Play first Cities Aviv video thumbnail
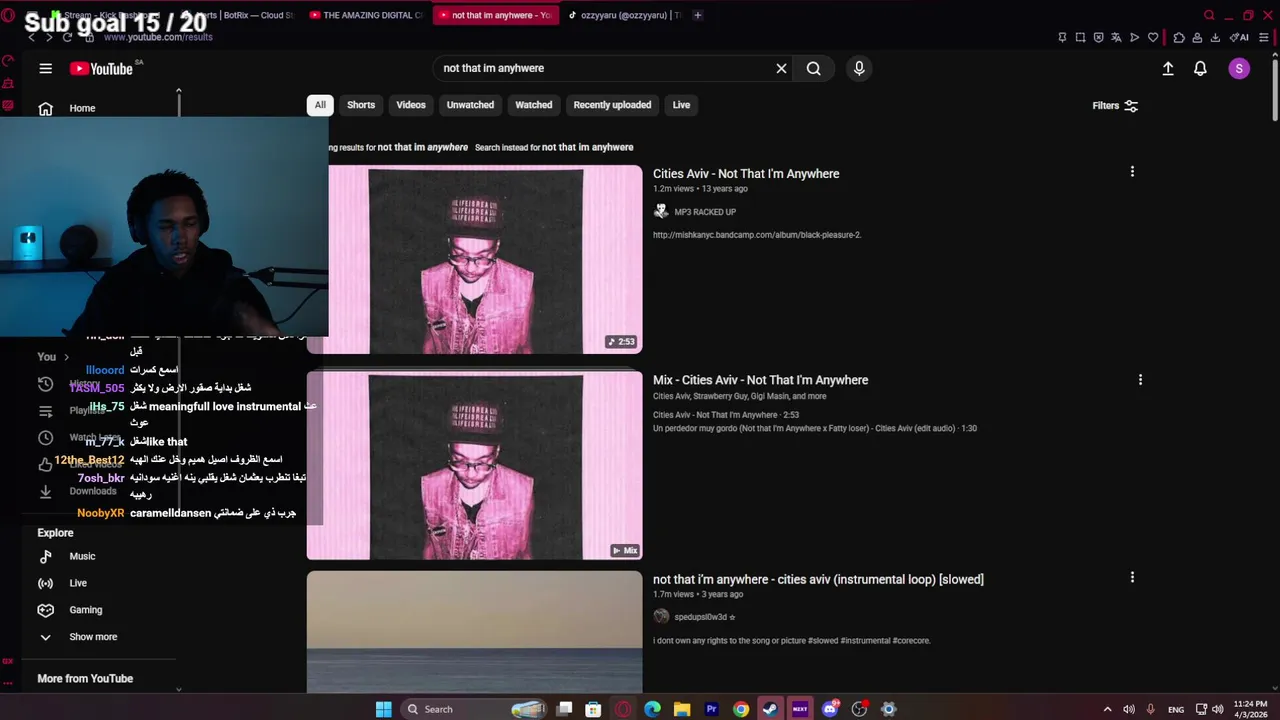 pyautogui.click(x=474, y=260)
